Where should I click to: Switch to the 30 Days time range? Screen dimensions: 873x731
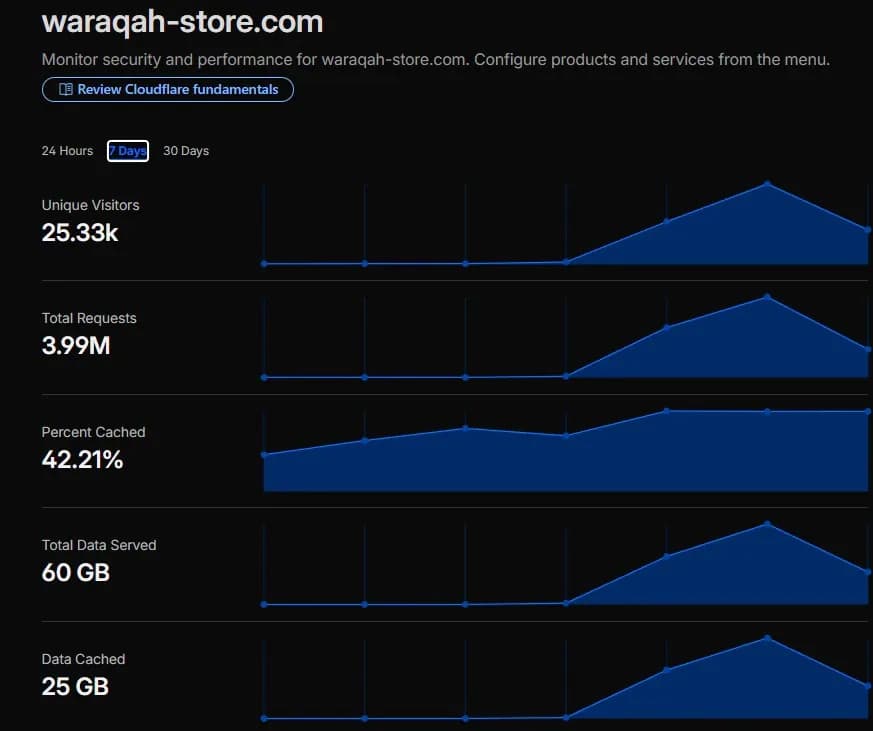tap(186, 151)
